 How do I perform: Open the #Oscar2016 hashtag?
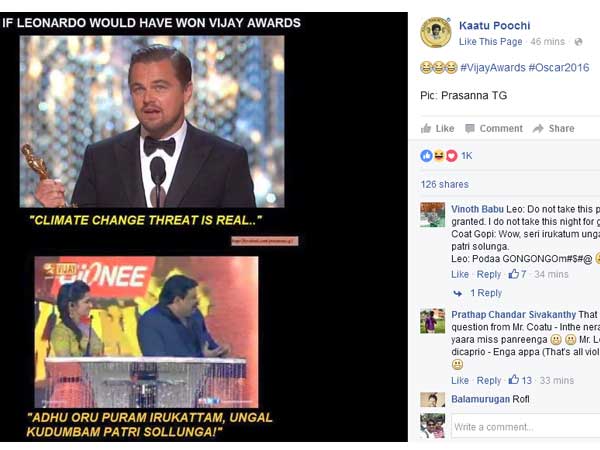coord(559,67)
